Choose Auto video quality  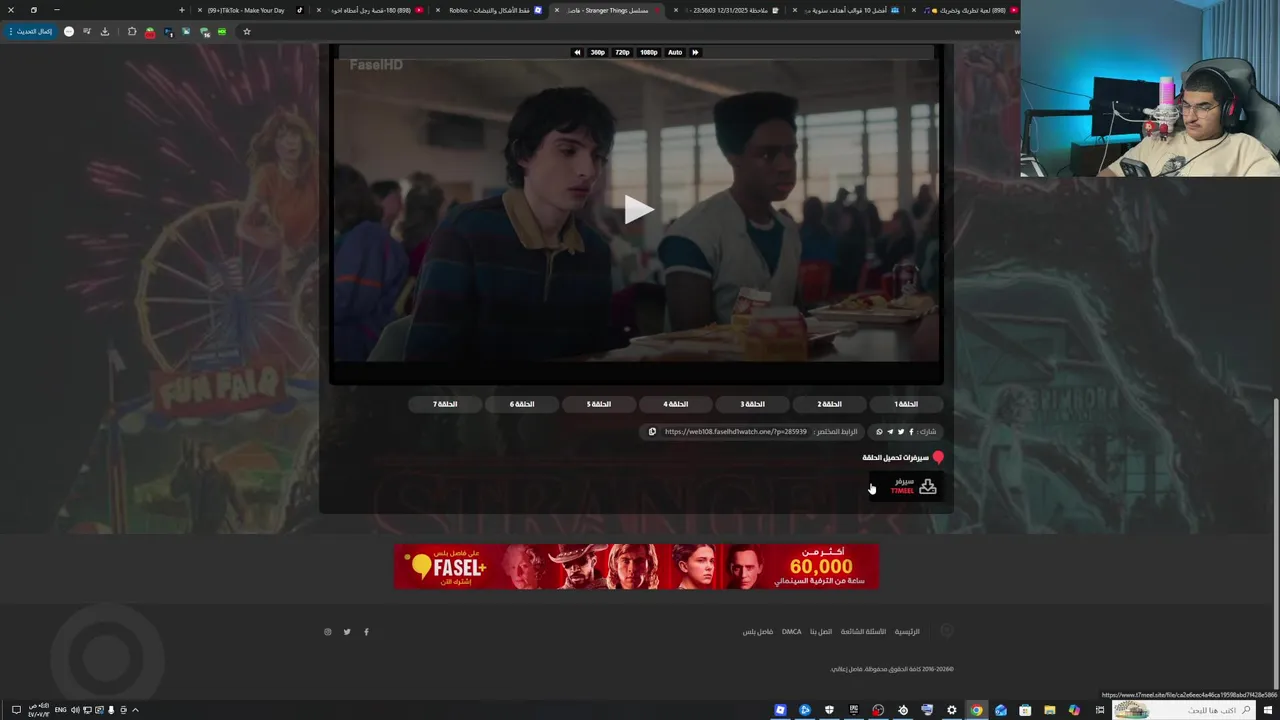pyautogui.click(x=675, y=52)
